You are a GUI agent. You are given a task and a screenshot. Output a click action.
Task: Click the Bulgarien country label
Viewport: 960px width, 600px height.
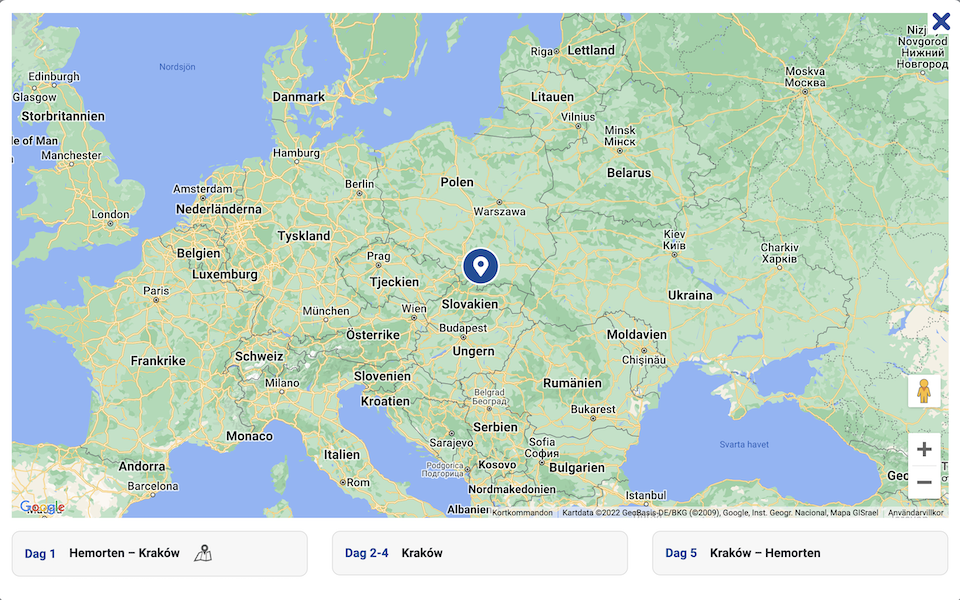pyautogui.click(x=577, y=468)
